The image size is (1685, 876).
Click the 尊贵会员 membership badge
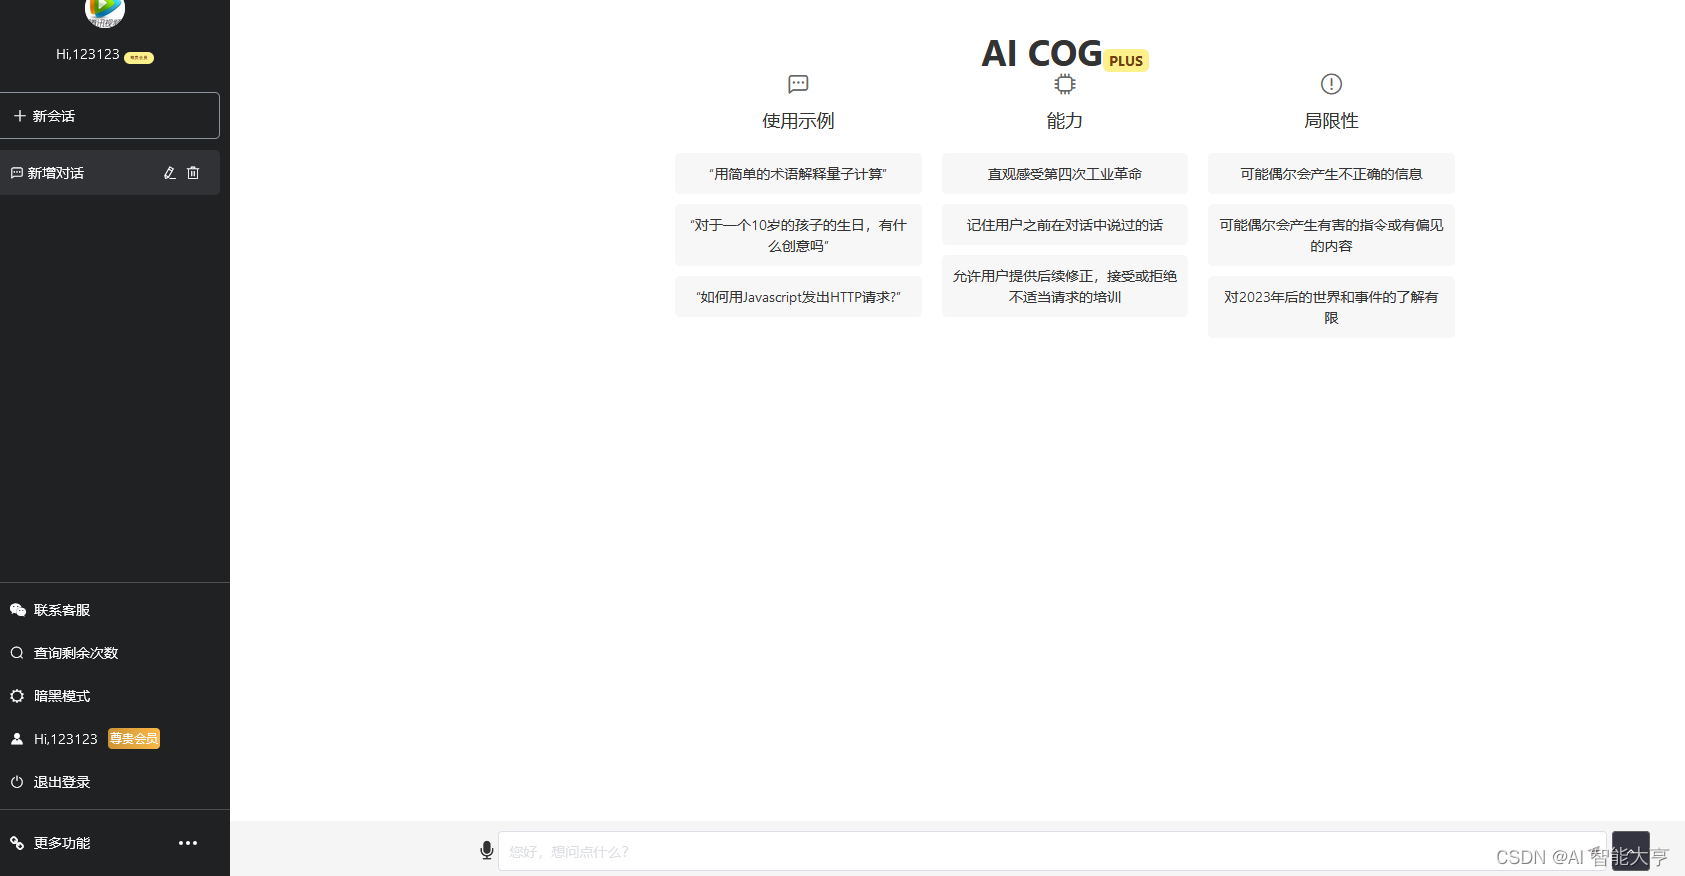point(134,739)
